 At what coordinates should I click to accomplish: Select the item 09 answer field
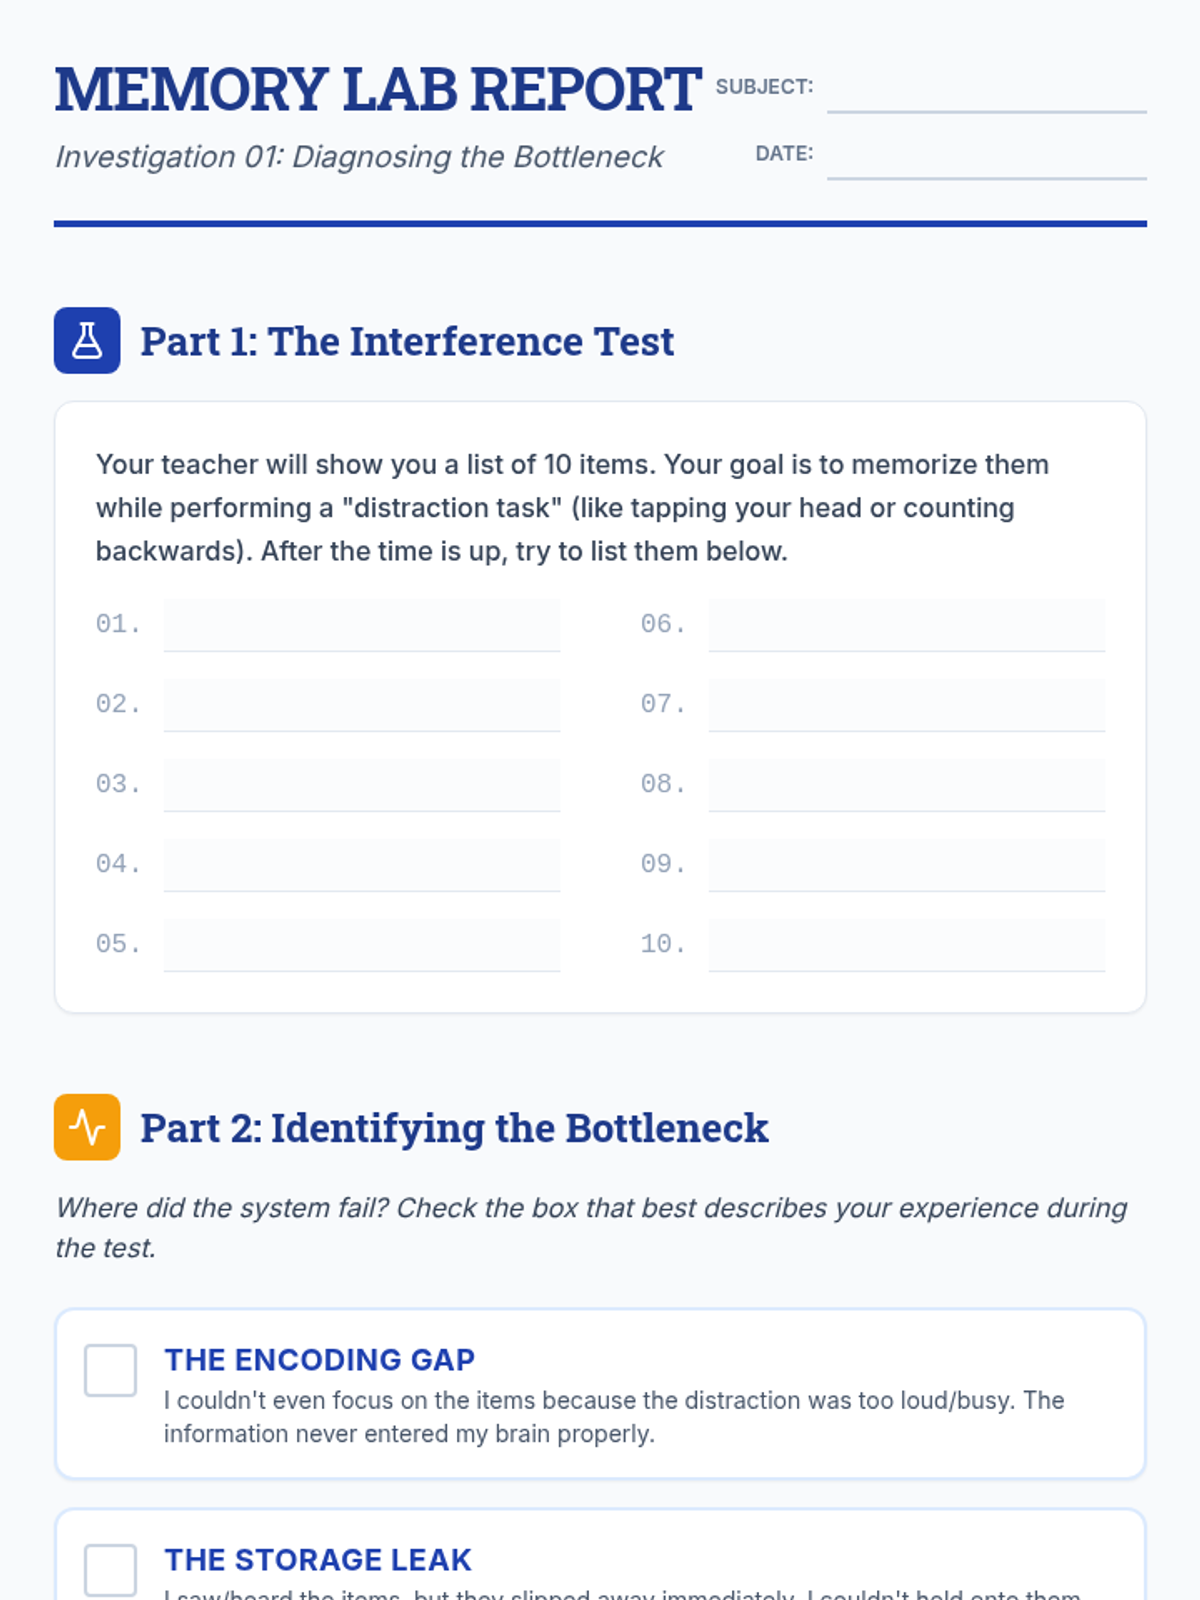906,865
